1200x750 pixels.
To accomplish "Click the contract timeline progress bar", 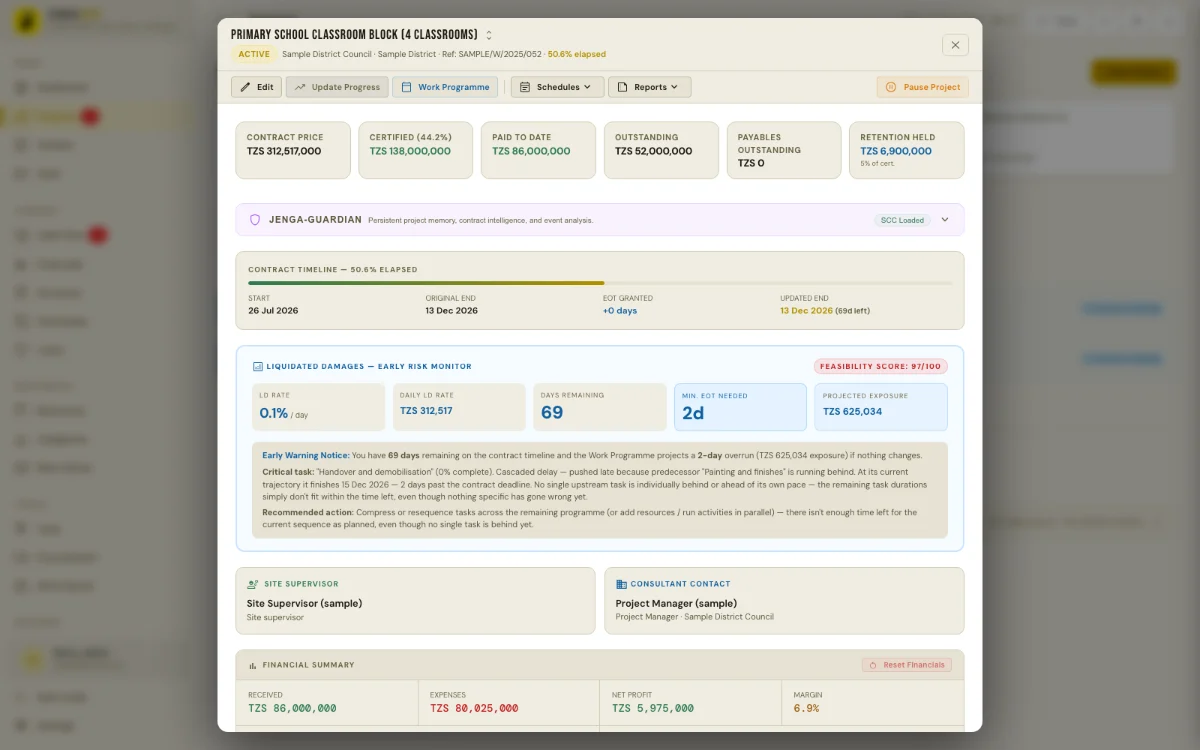I will [600, 283].
